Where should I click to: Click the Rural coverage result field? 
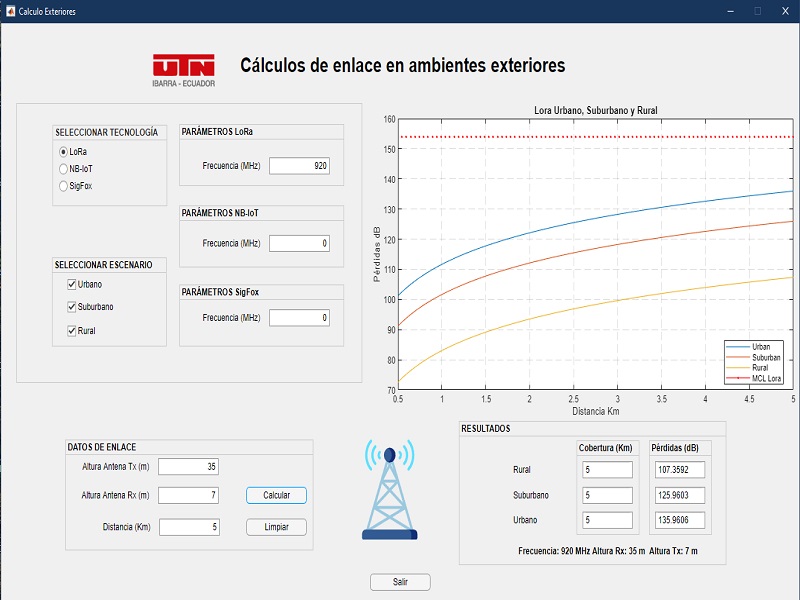point(608,470)
